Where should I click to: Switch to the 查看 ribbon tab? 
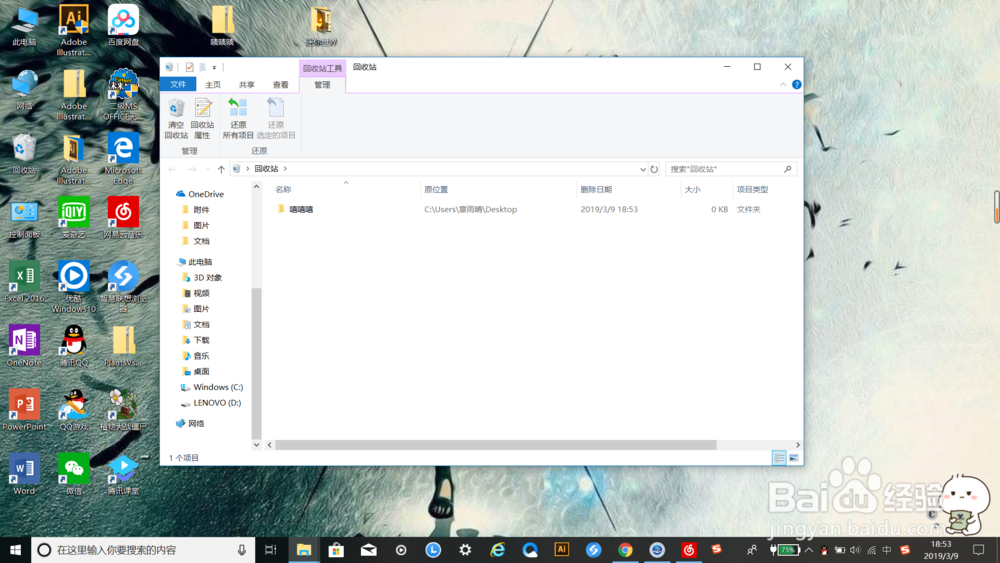[x=281, y=85]
